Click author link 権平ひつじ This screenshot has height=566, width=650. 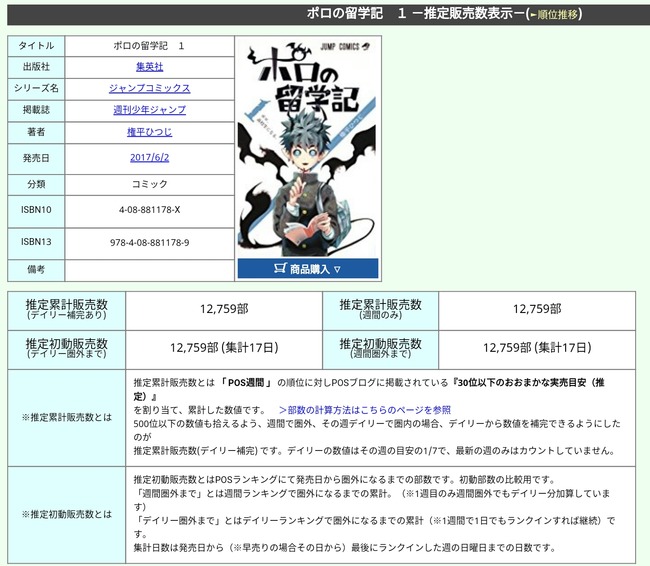point(149,132)
